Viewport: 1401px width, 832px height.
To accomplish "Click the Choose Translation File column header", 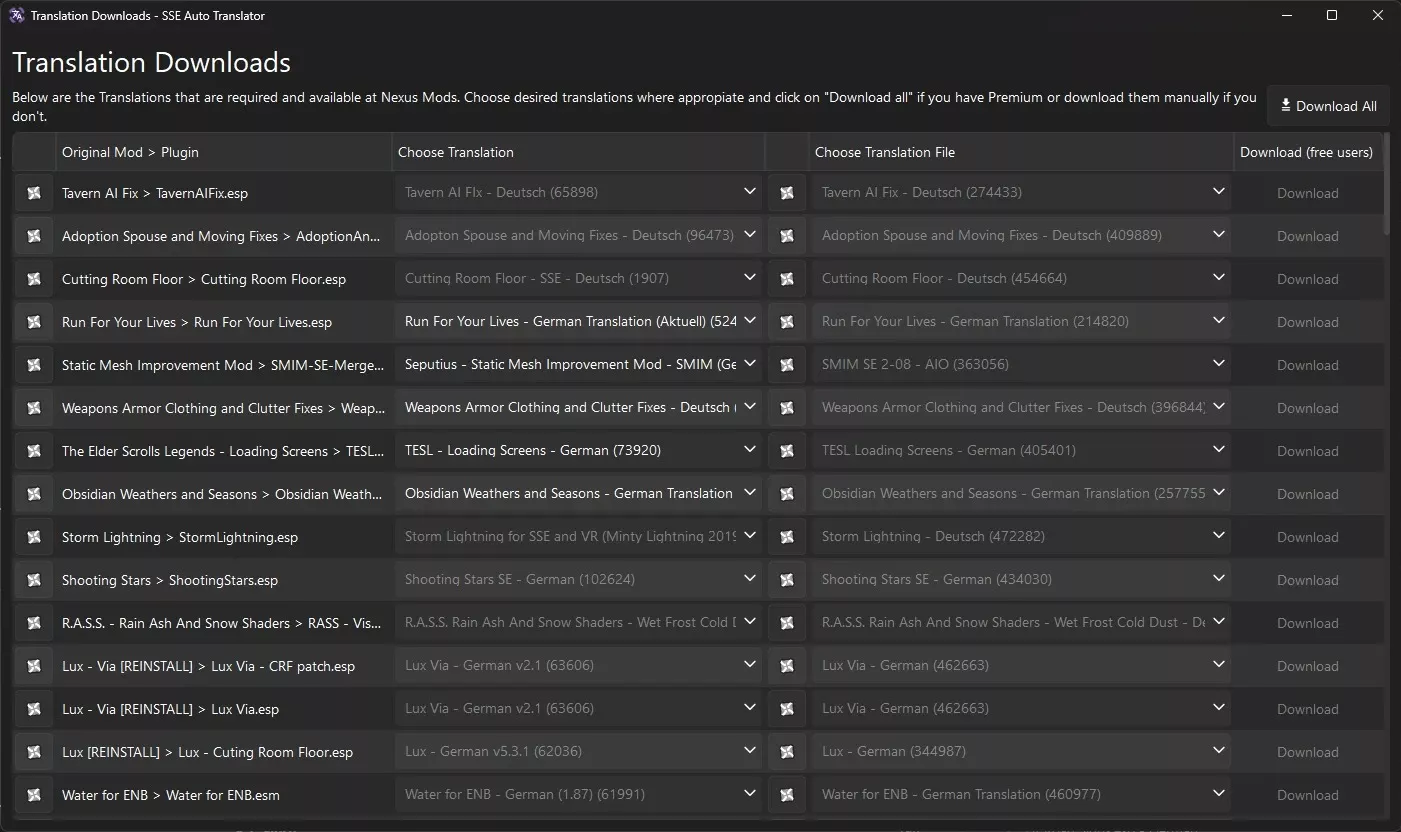I will [1021, 152].
